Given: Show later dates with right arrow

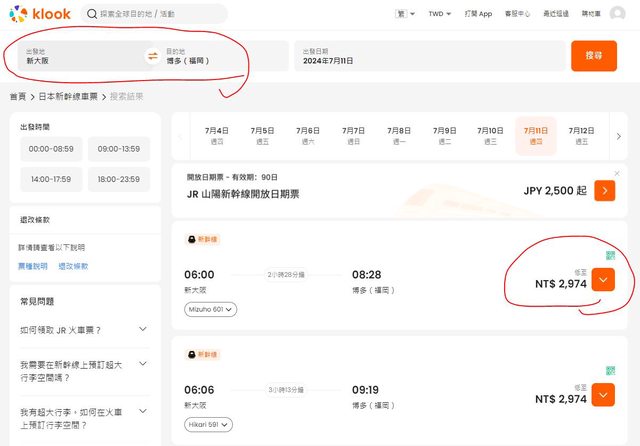Looking at the screenshot, I should click(x=618, y=136).
